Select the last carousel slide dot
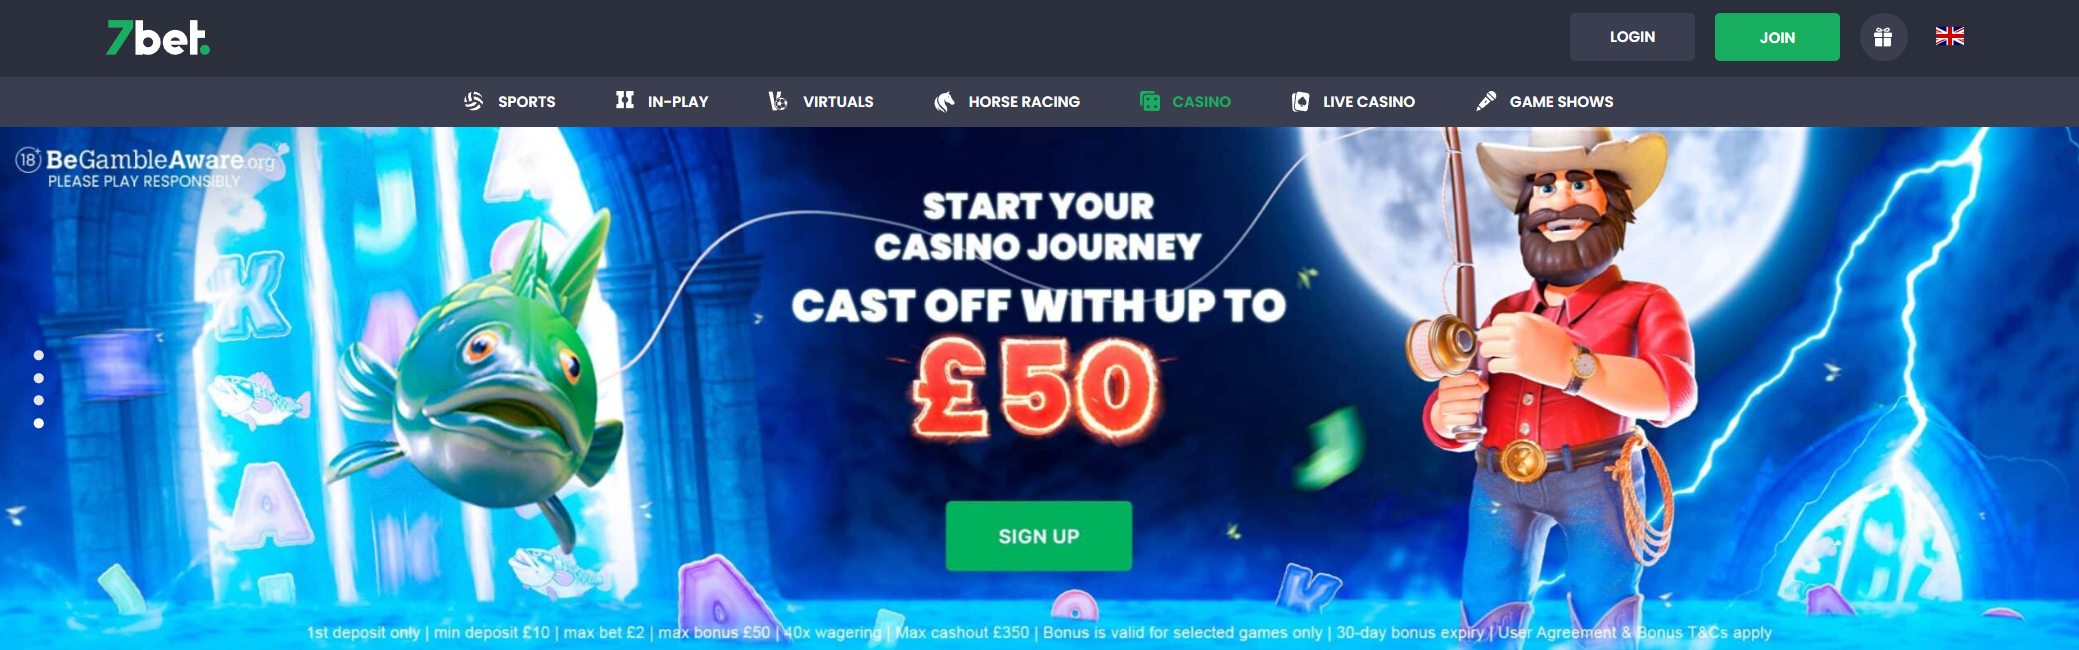The image size is (2079, 650). 39,423
